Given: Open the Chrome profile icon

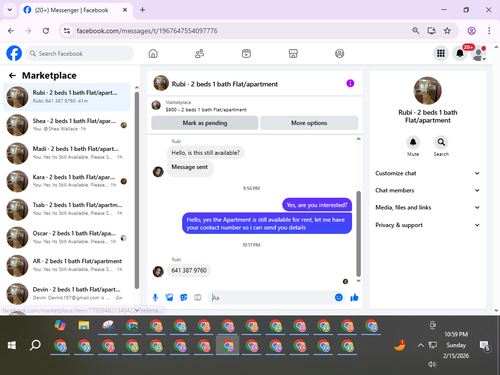Looking at the screenshot, I should click(x=471, y=31).
